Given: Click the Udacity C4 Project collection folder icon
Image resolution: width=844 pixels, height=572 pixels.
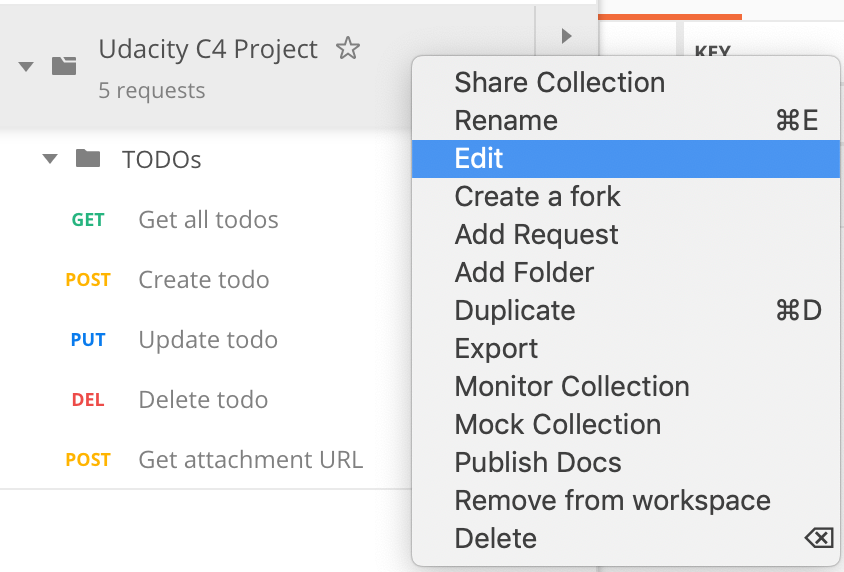Looking at the screenshot, I should pos(64,66).
